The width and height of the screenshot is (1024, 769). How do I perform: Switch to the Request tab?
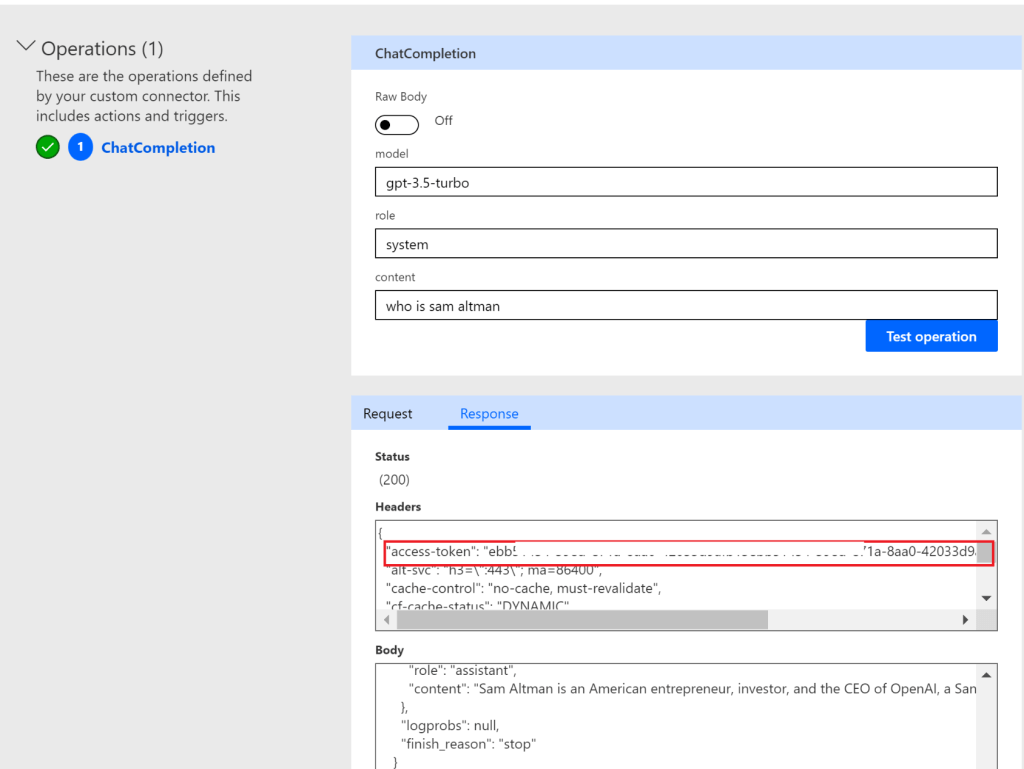click(x=387, y=414)
